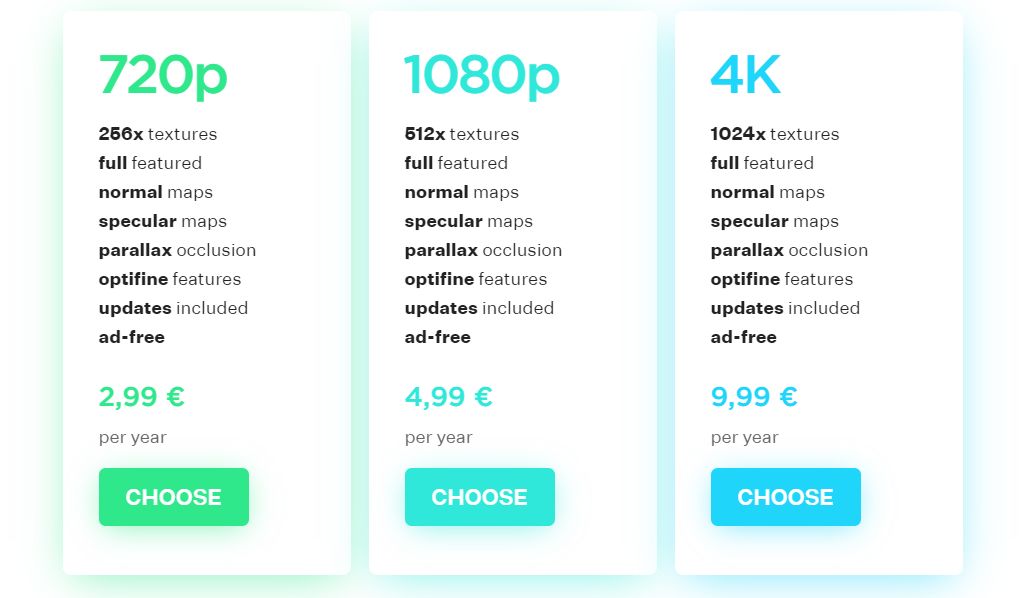The image size is (1023, 598).
Task: Click the green CHOOSE button for 720p
Action: point(173,497)
